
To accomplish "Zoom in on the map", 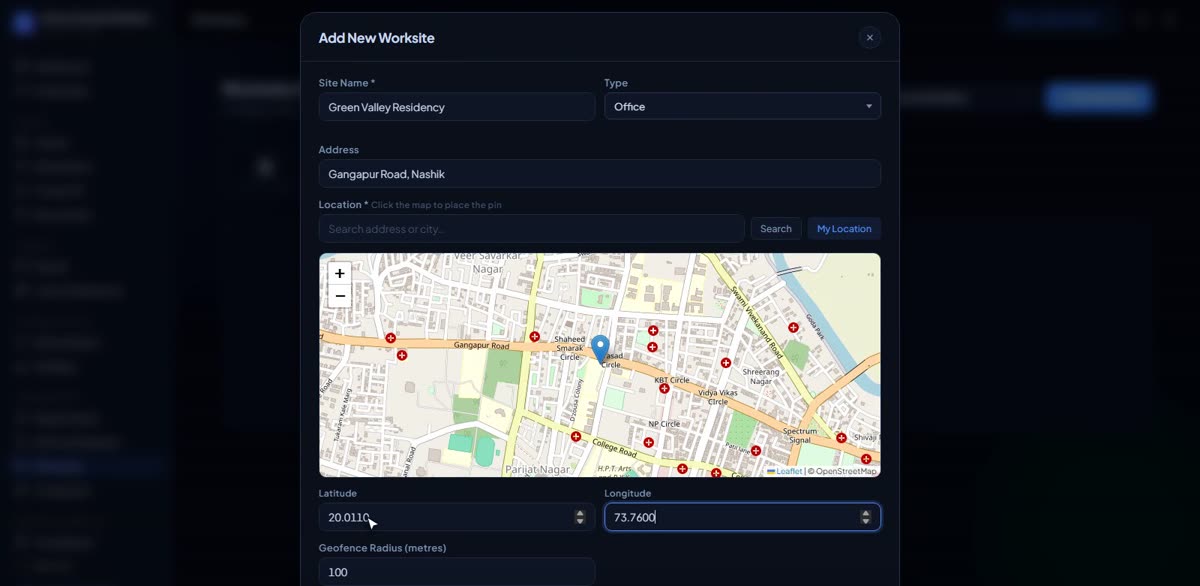I will [x=340, y=273].
